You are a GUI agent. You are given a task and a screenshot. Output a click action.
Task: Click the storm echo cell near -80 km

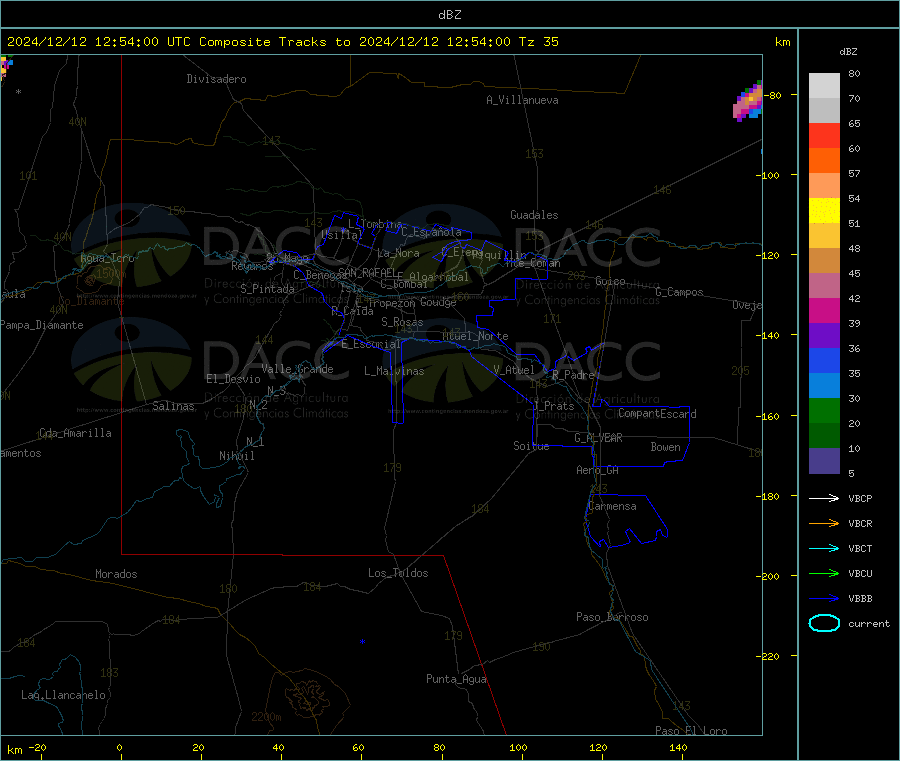coord(748,102)
